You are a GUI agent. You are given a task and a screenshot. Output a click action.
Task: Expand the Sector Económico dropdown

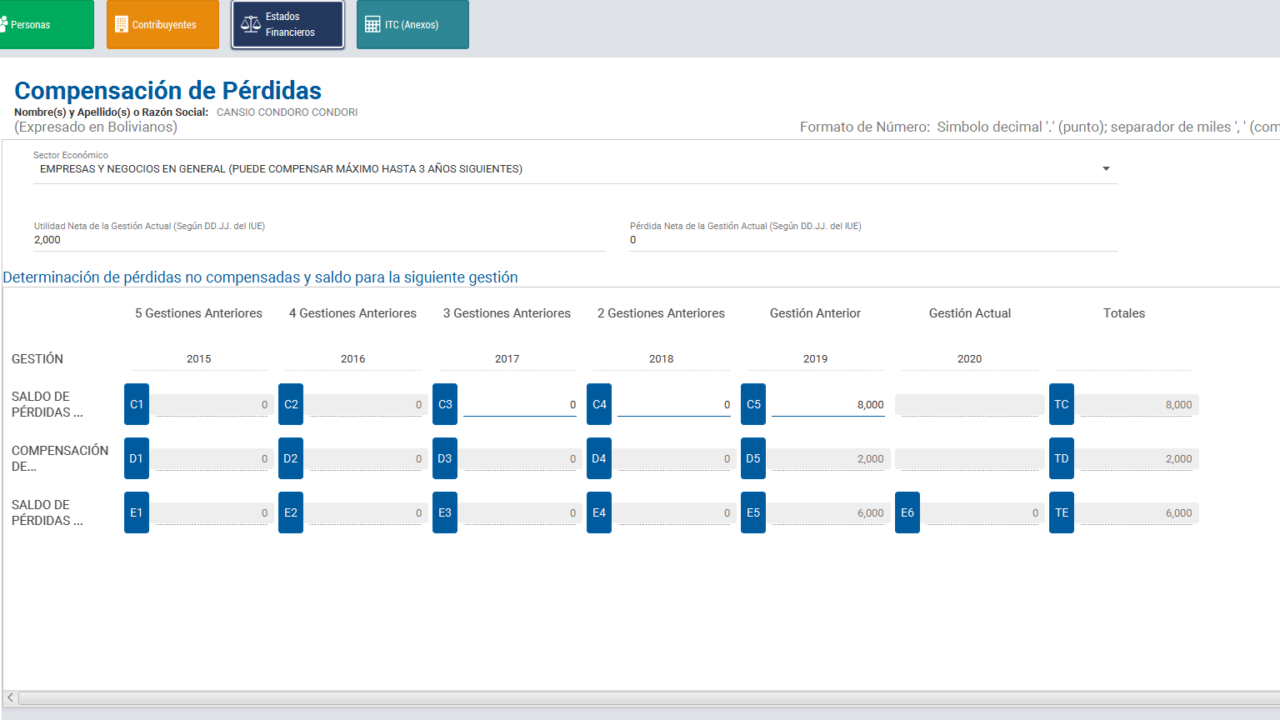(1106, 169)
